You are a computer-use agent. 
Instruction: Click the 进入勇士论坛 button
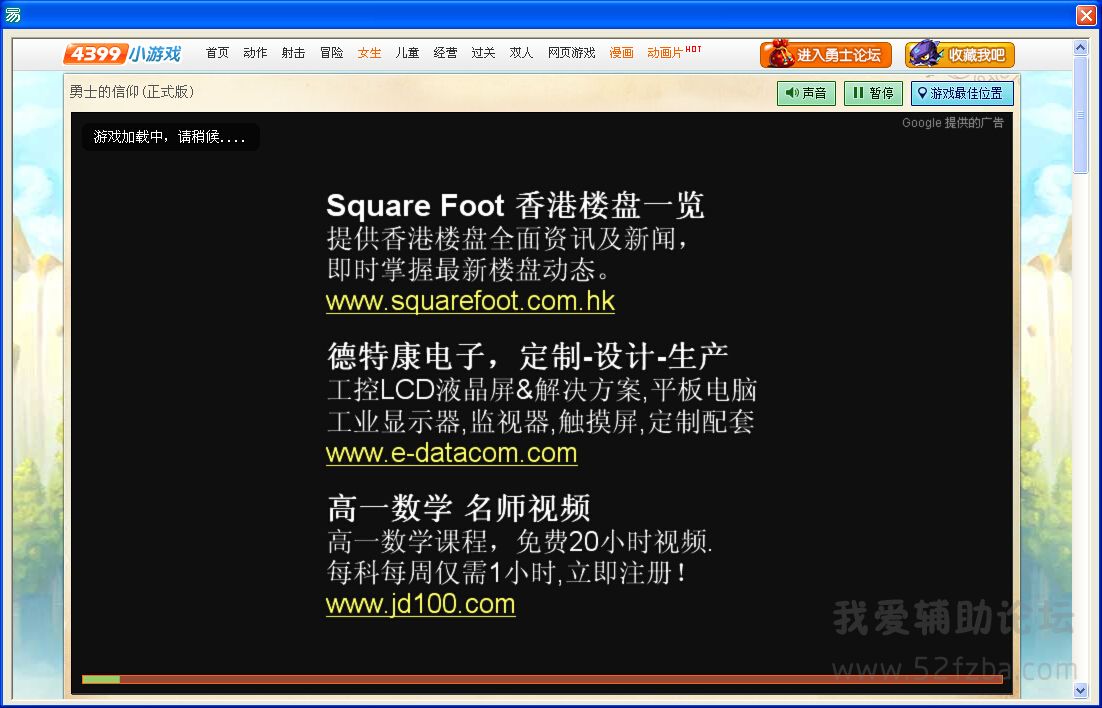click(x=826, y=54)
